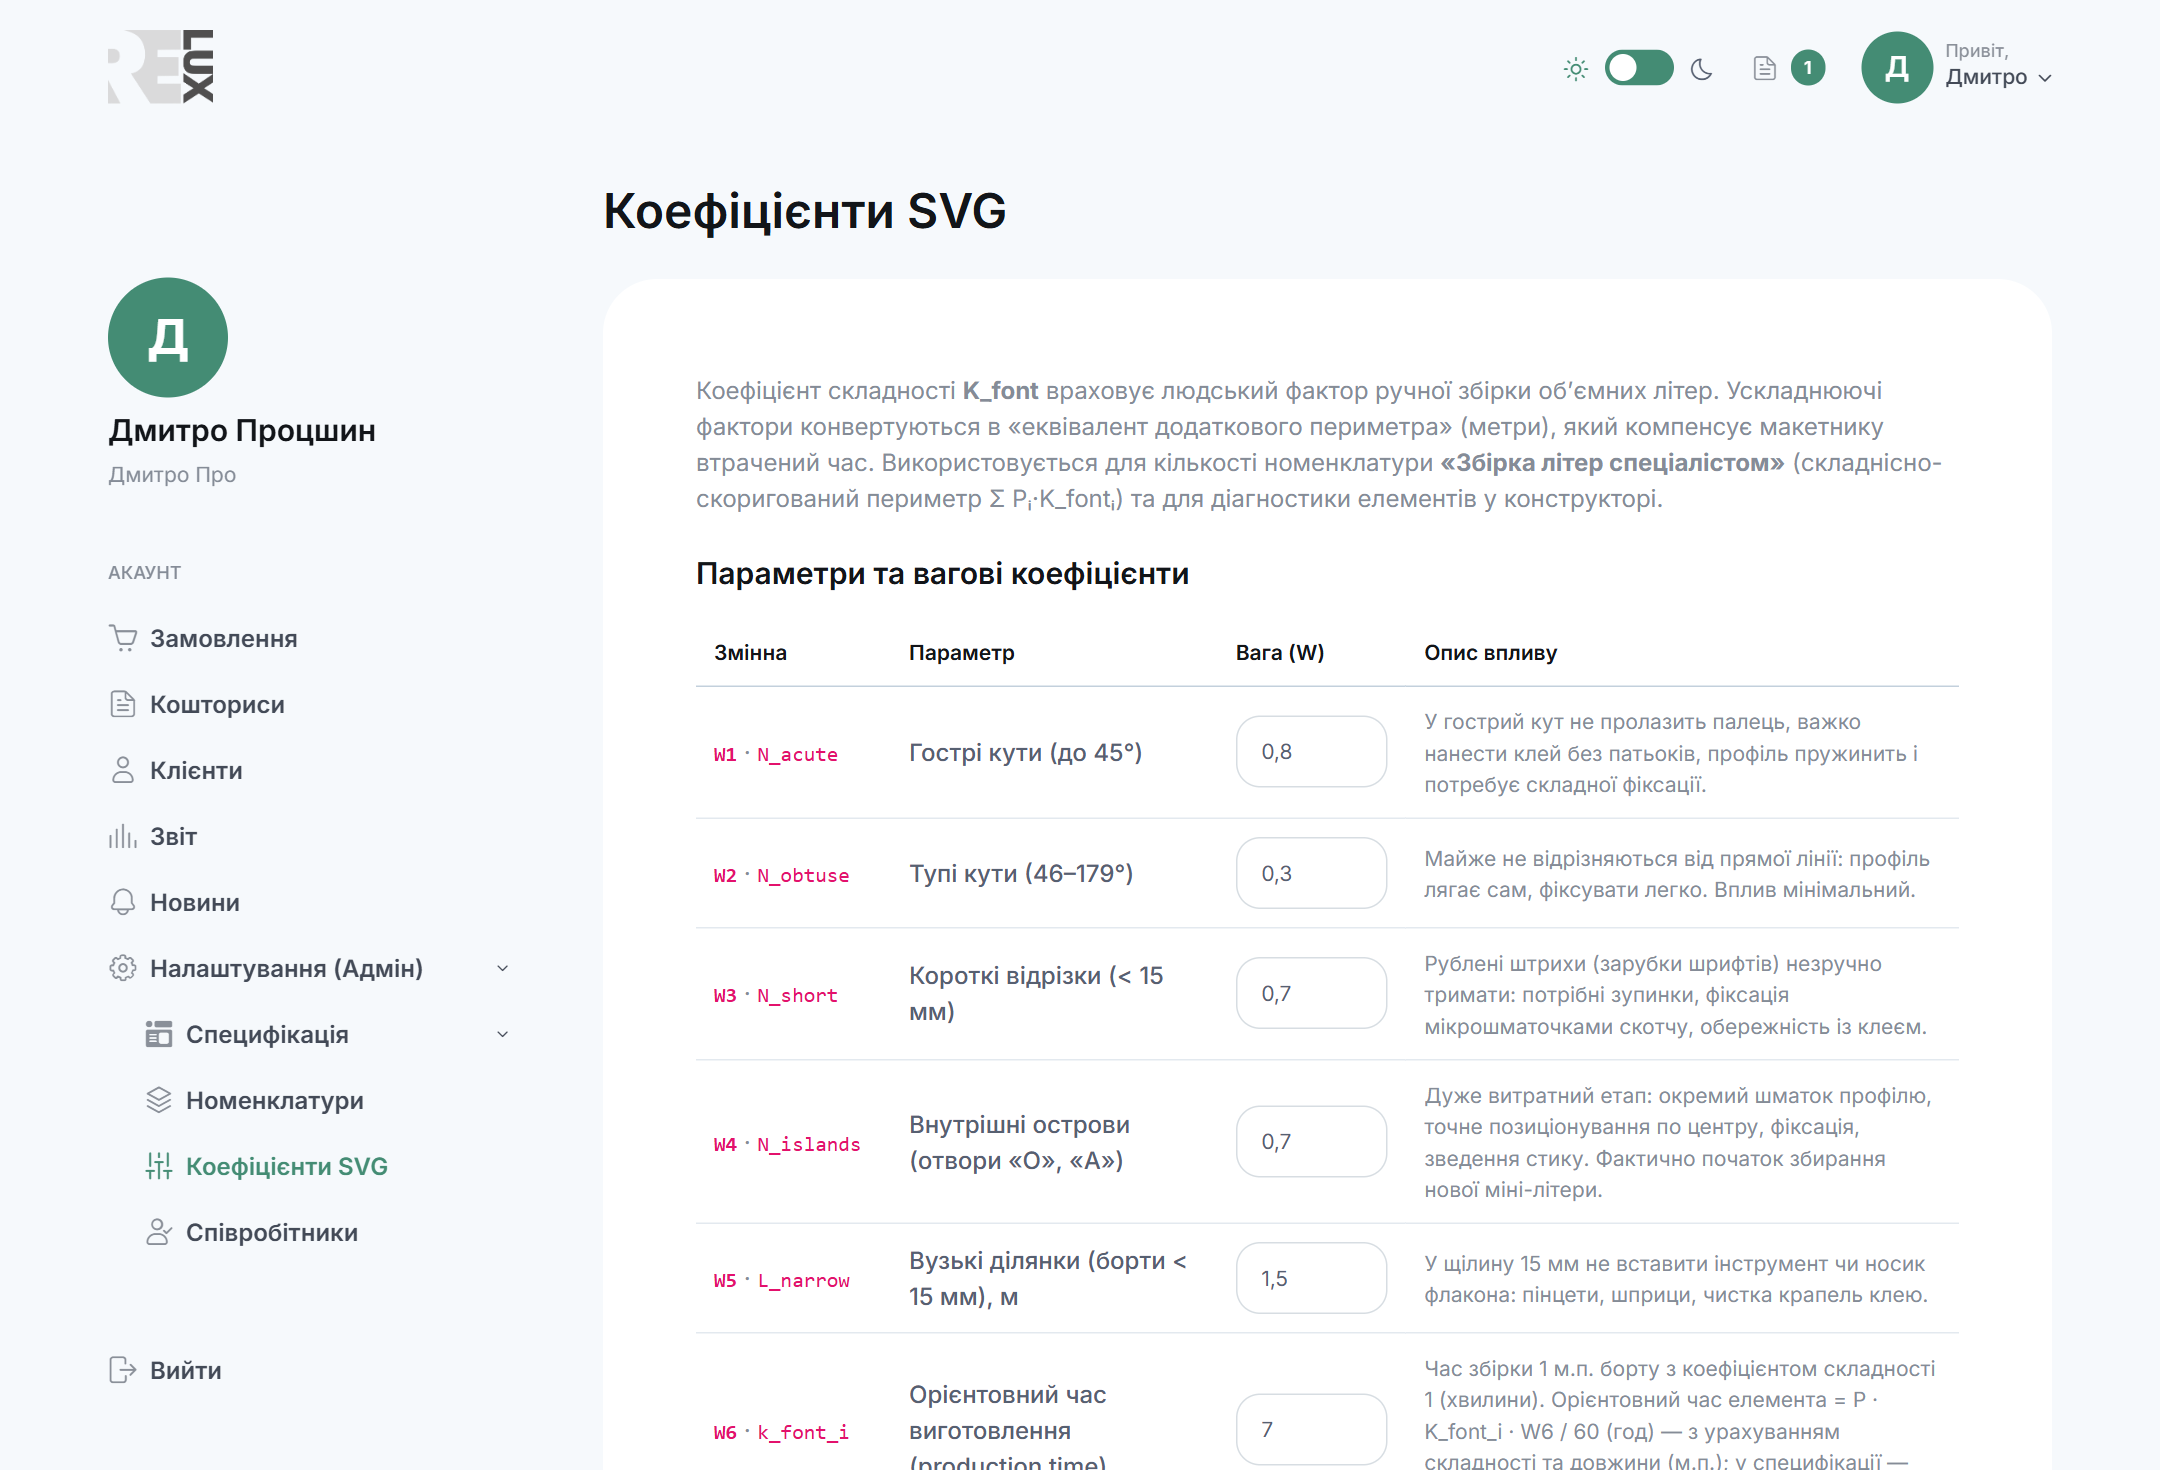Image resolution: width=2160 pixels, height=1470 pixels.
Task: Edit the W3 N_short weight field
Action: 1311,993
